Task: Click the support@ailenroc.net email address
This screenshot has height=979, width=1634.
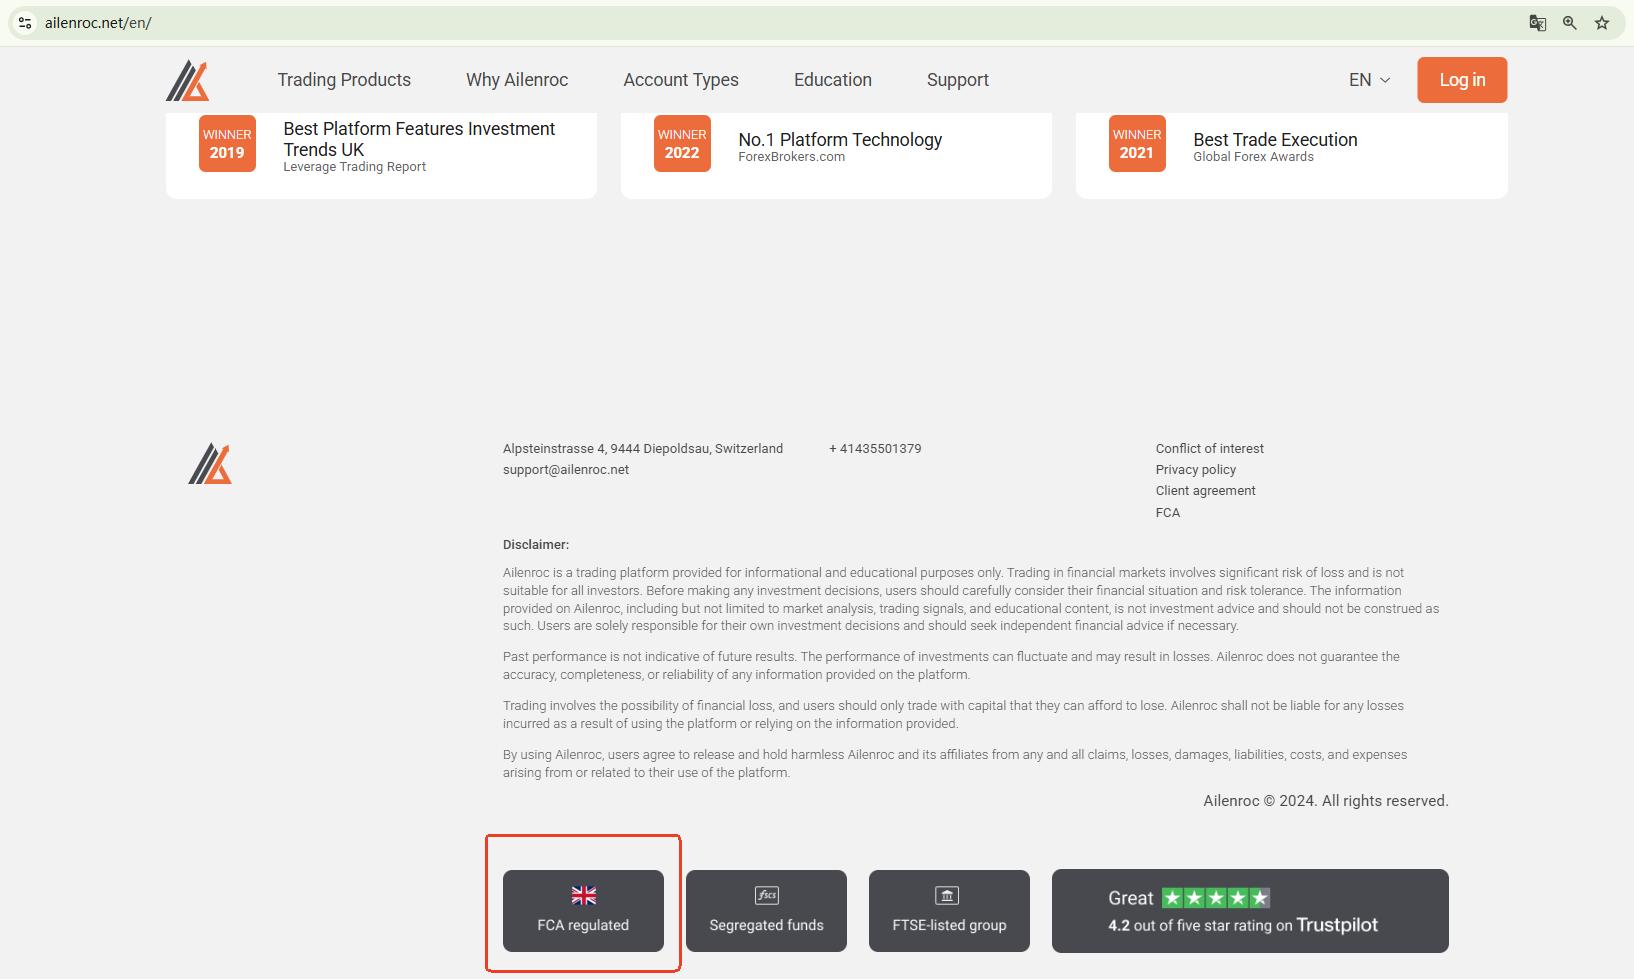Action: click(566, 470)
